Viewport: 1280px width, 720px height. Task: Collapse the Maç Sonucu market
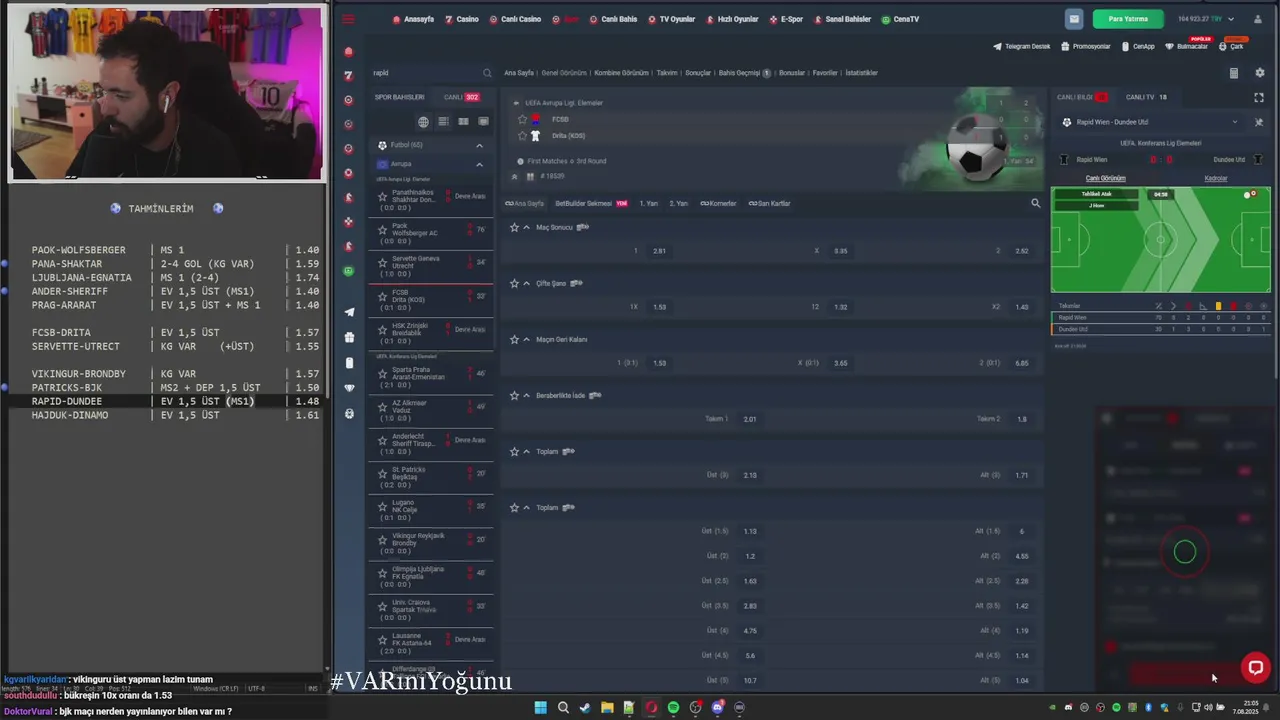(526, 227)
